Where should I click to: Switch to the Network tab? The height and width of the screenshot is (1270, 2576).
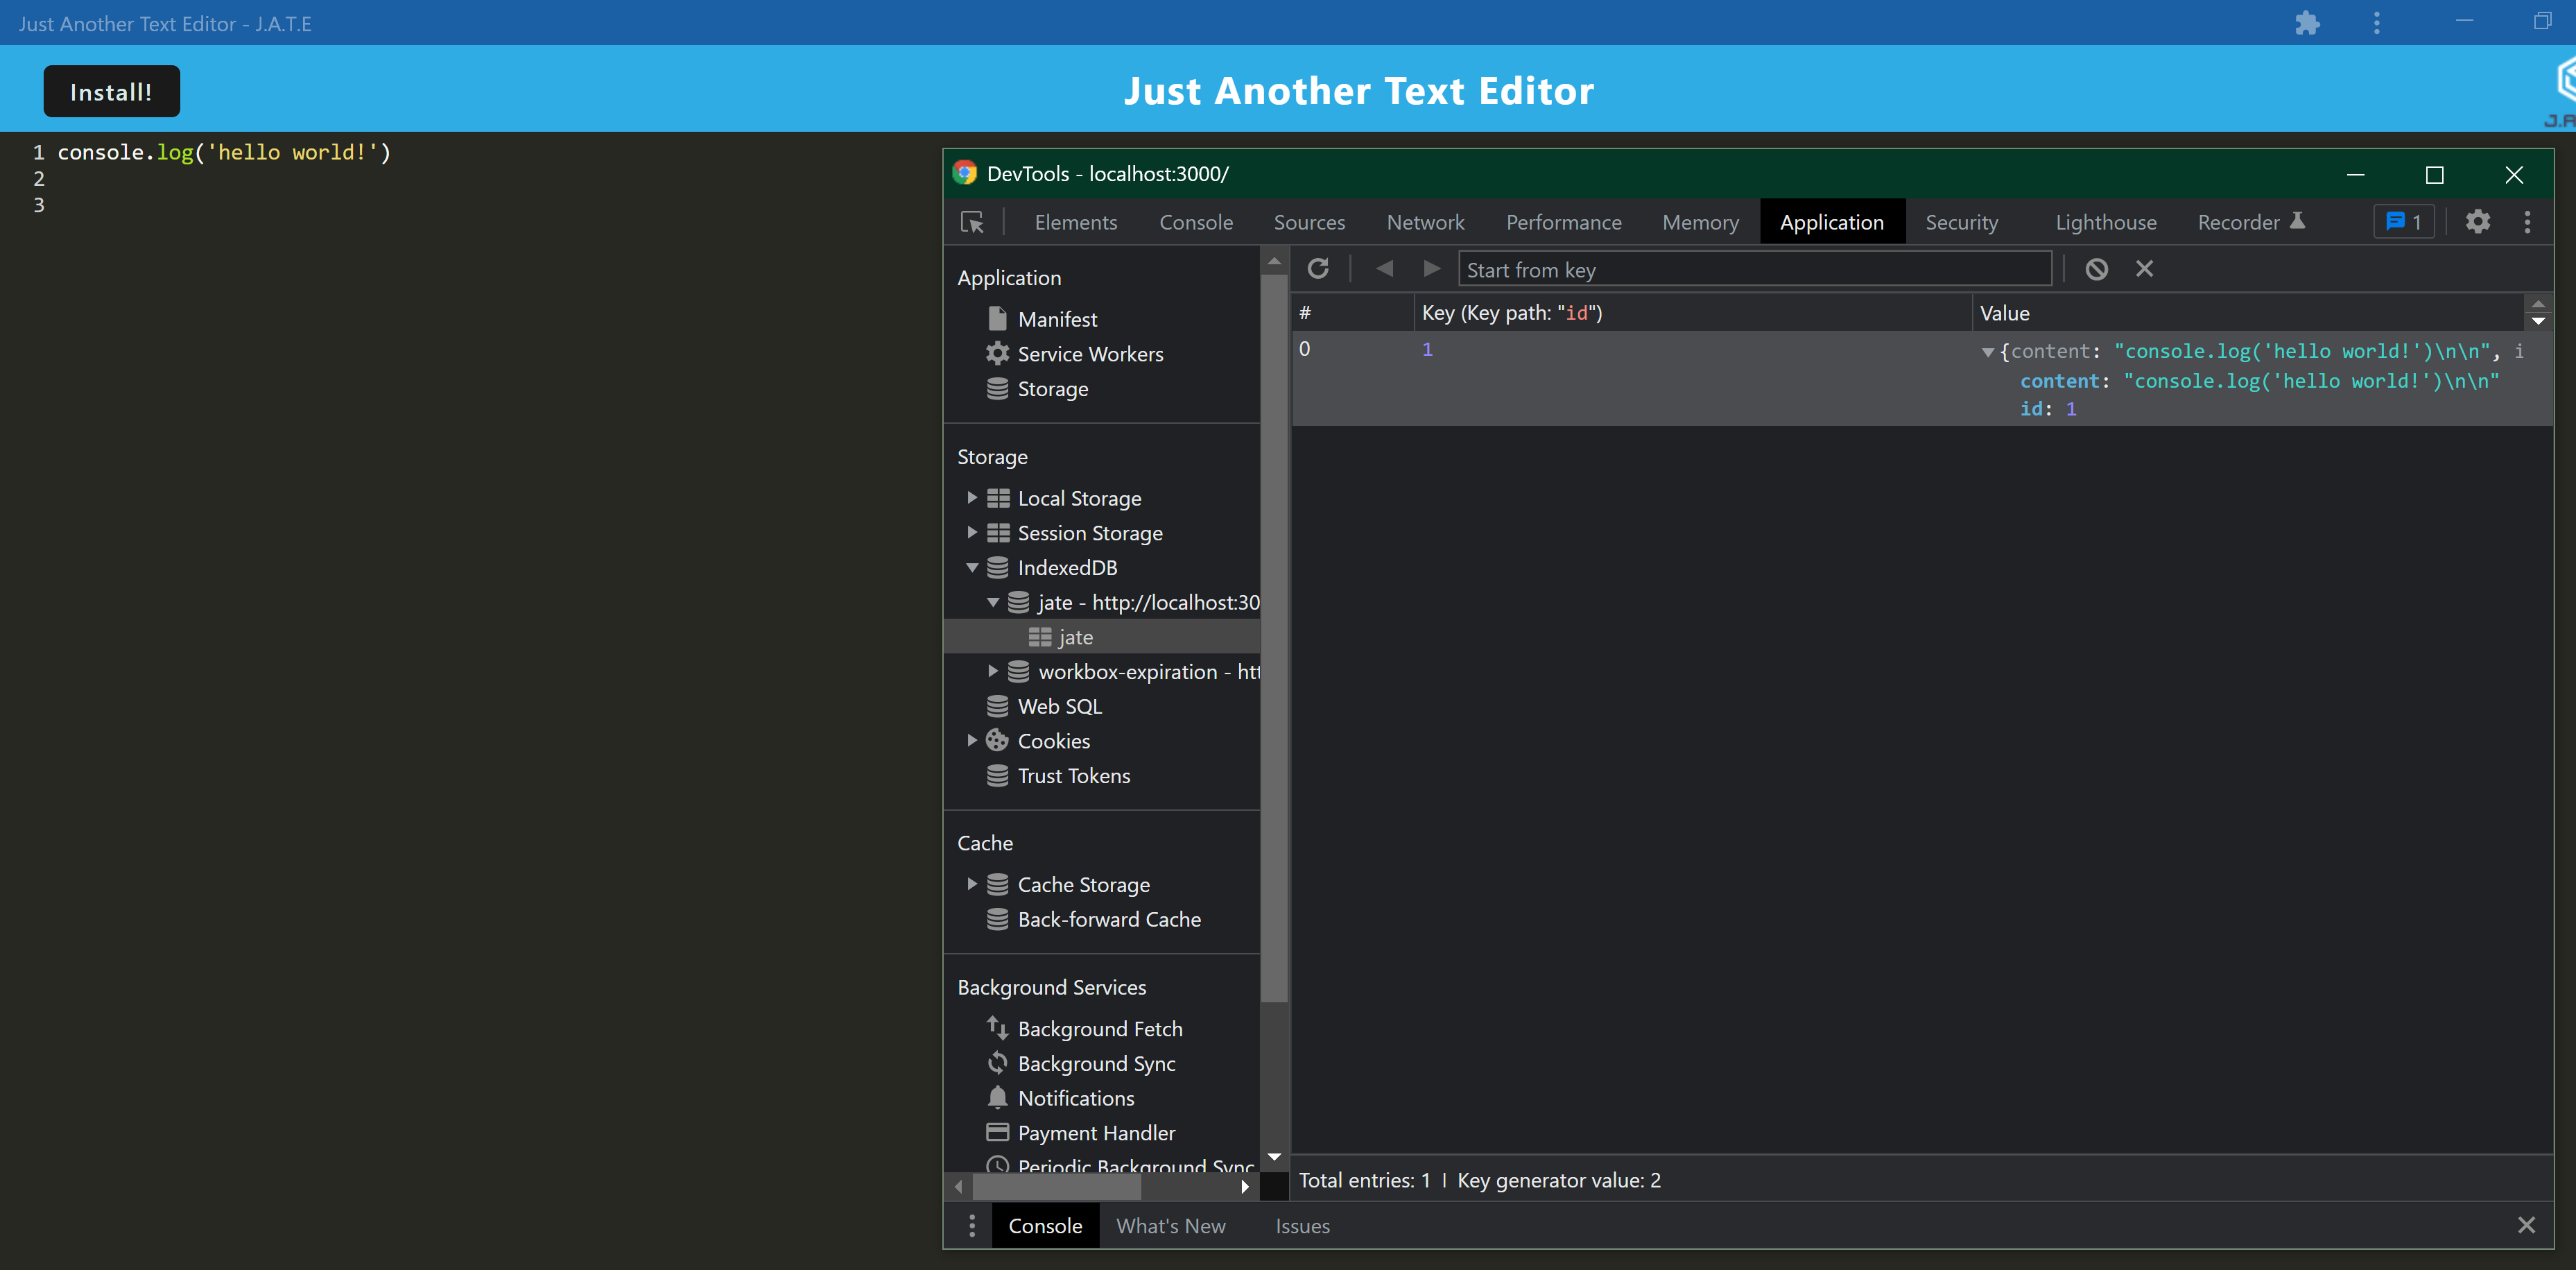point(1425,222)
